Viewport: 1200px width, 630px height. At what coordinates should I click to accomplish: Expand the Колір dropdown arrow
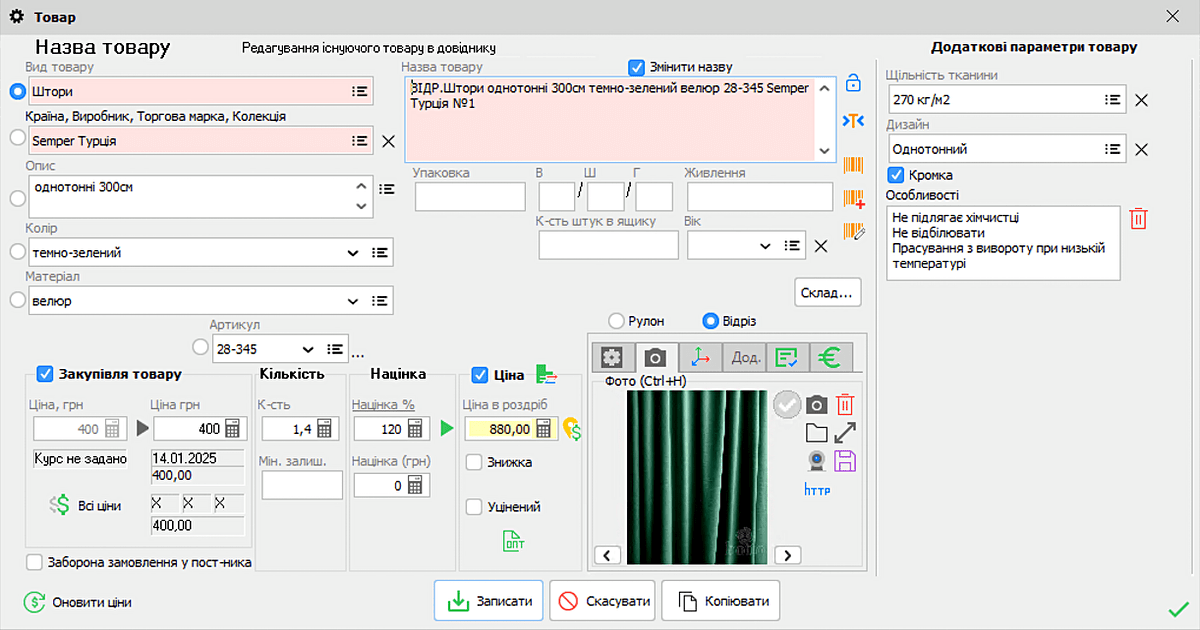[352, 253]
